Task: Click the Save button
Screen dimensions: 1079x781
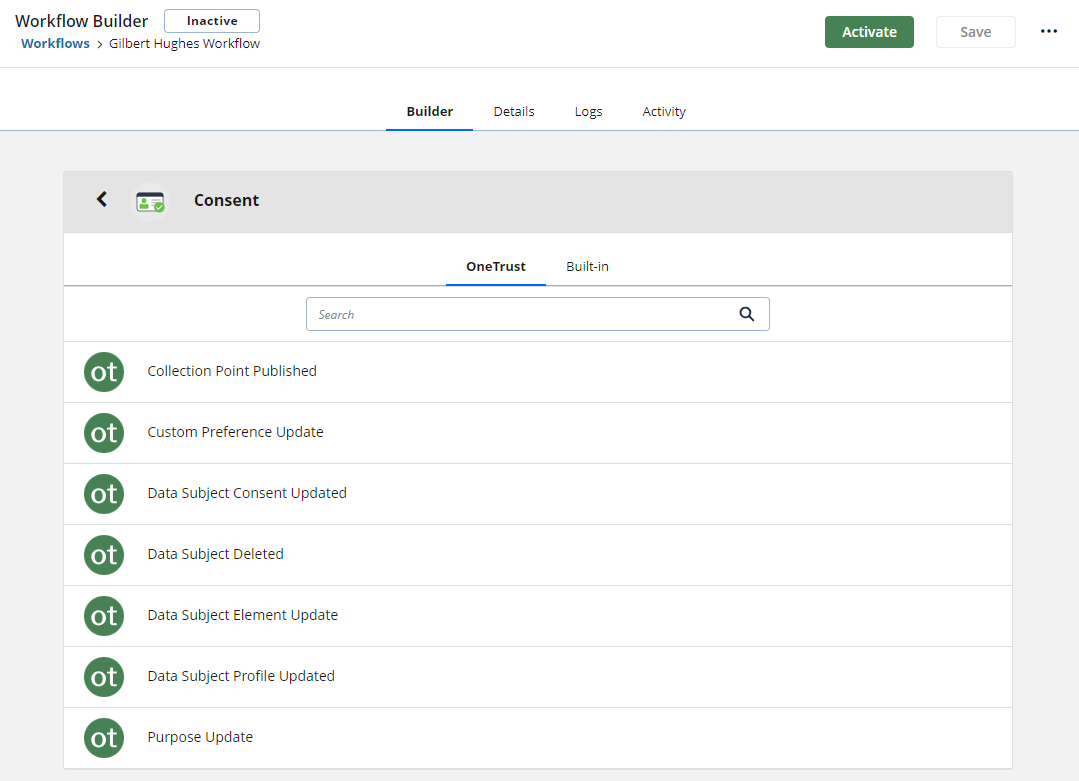Action: 975,31
